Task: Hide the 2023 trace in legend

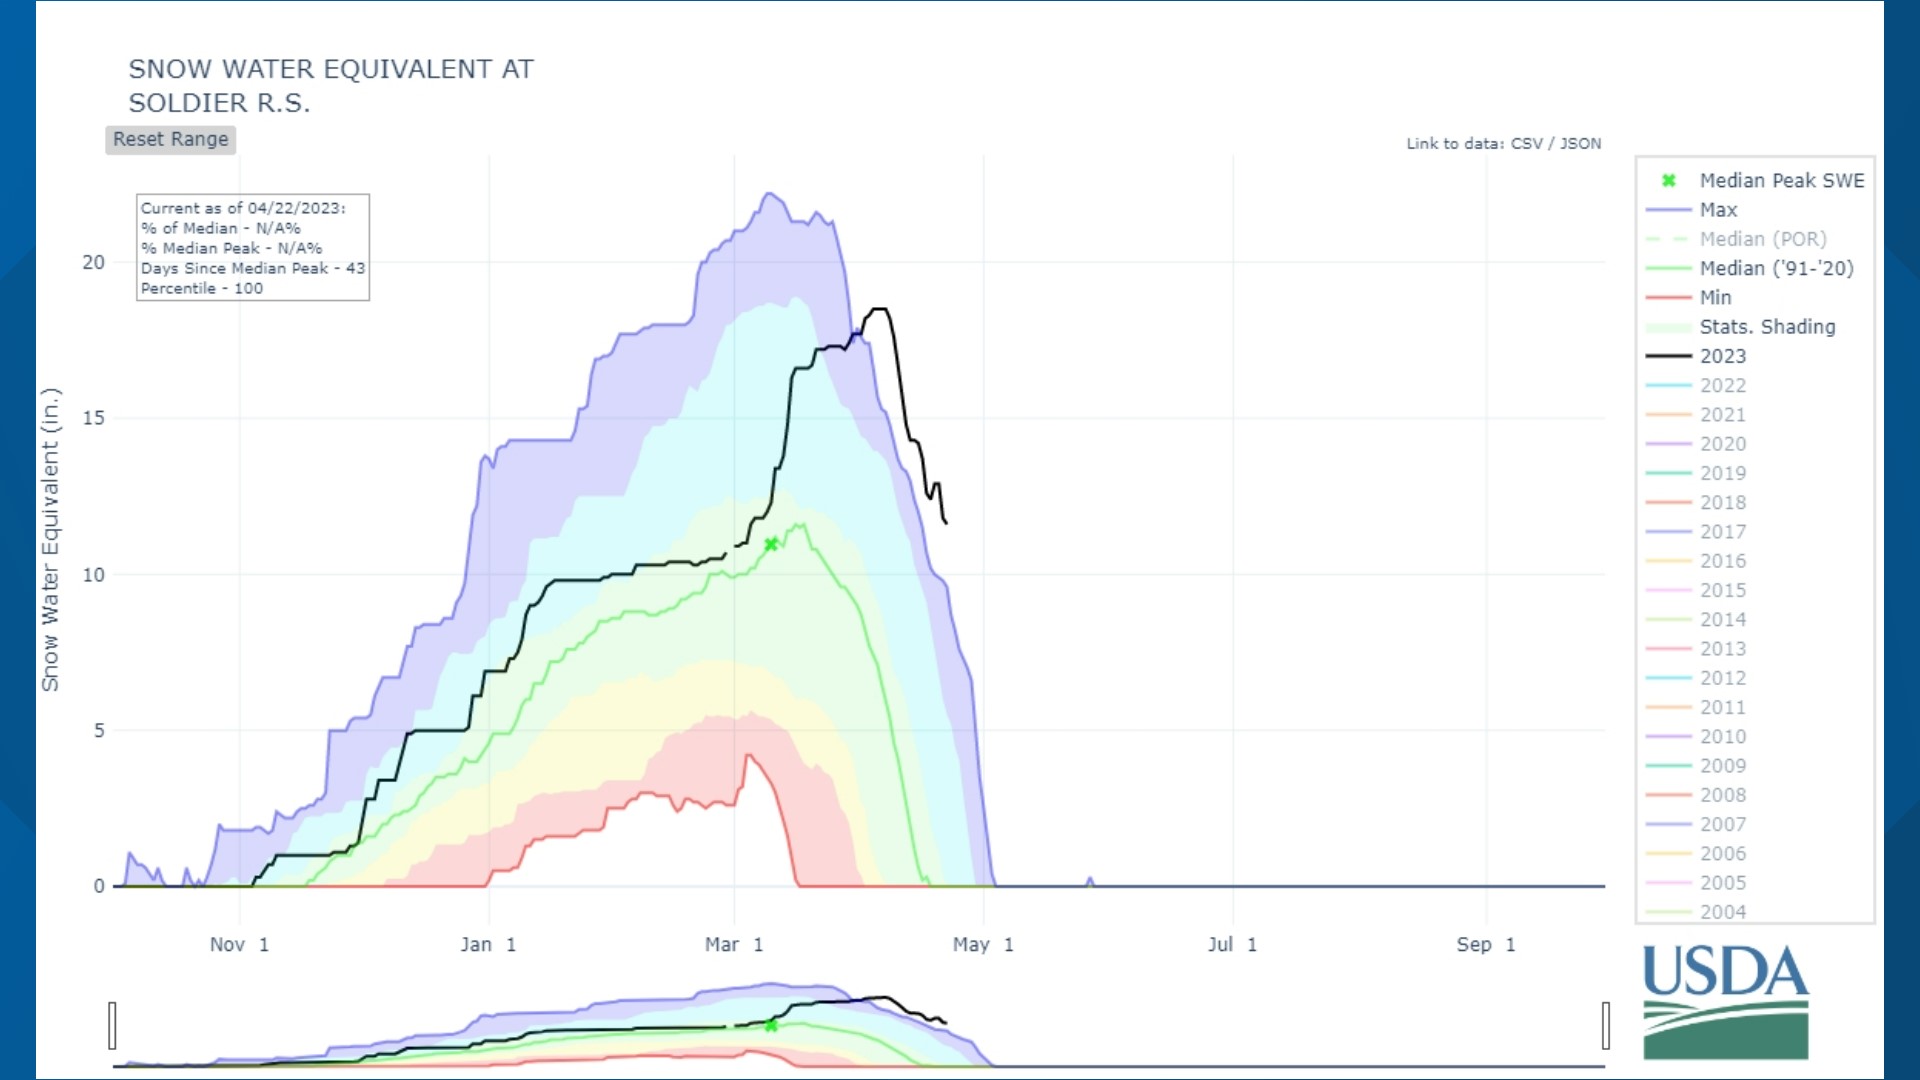Action: [x=1722, y=356]
